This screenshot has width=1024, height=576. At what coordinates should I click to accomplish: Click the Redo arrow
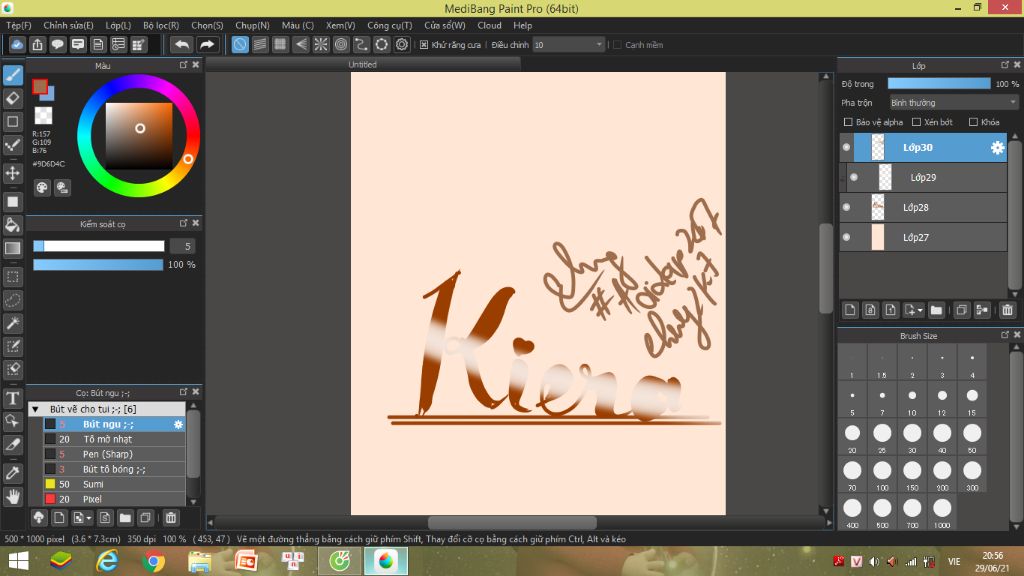tap(206, 44)
